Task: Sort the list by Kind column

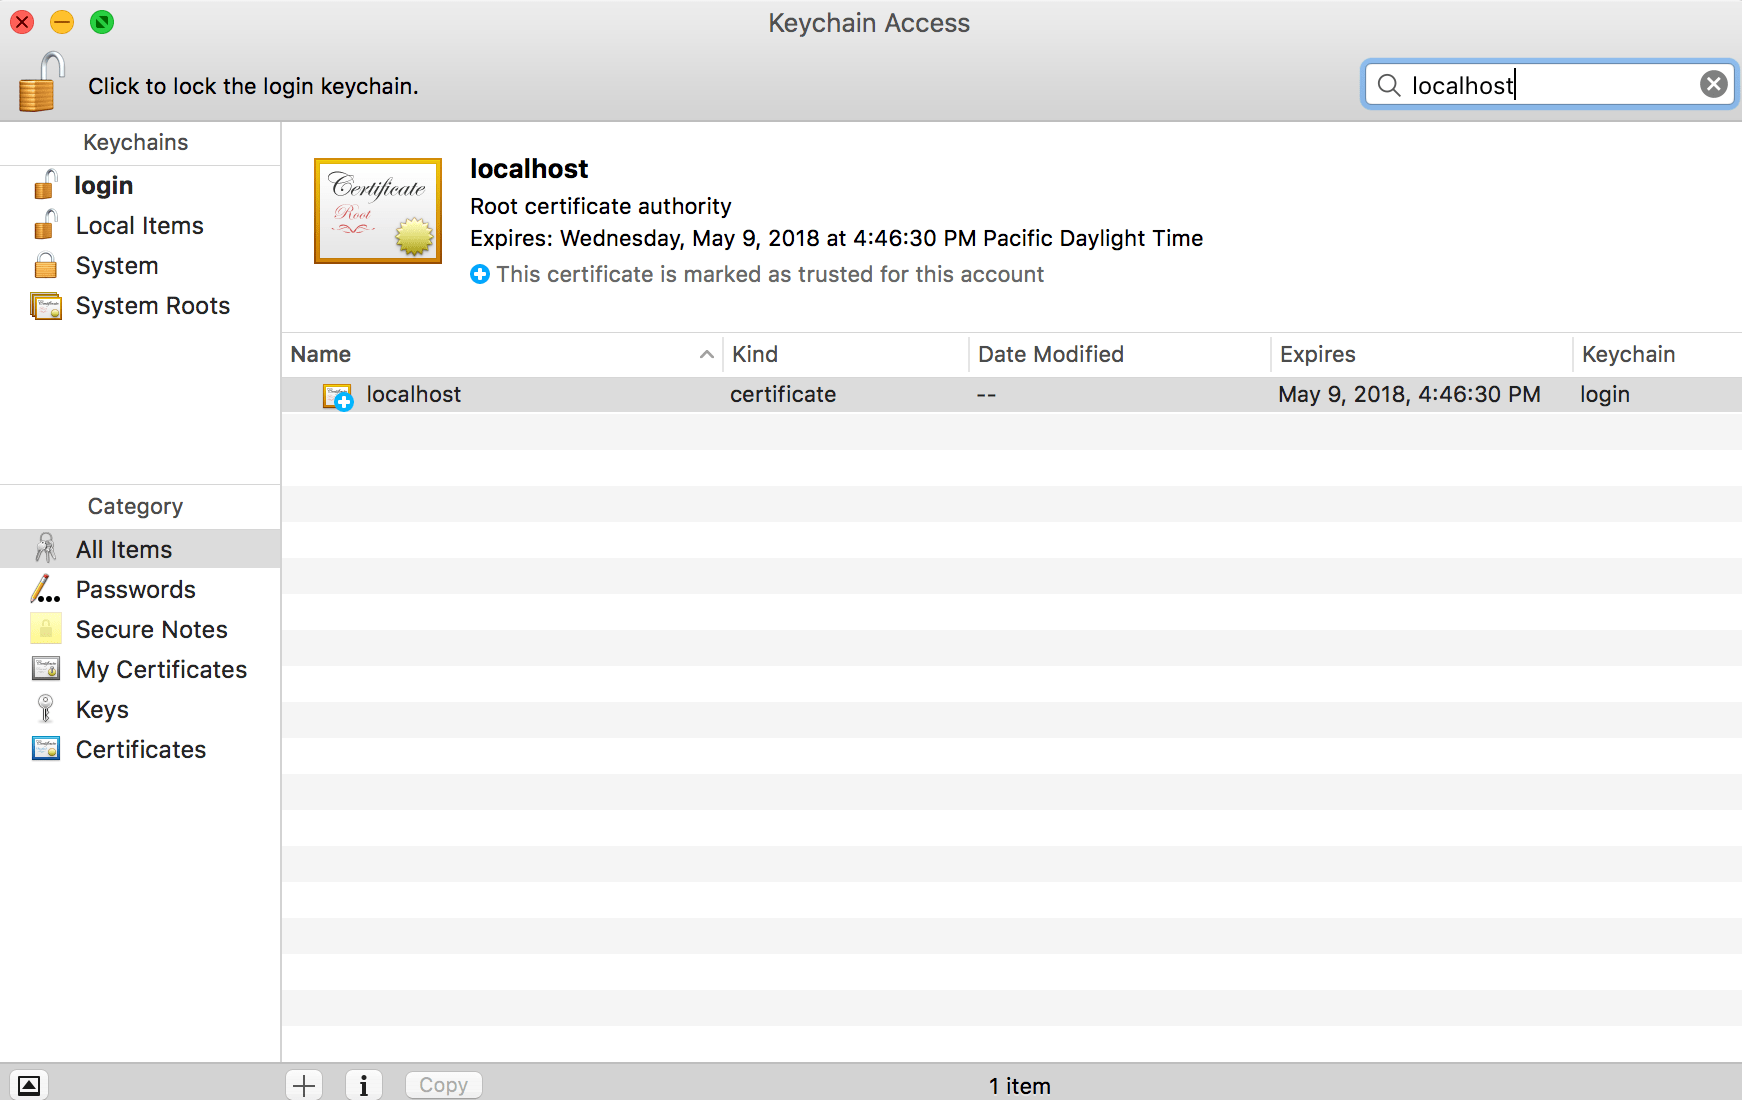Action: (846, 354)
